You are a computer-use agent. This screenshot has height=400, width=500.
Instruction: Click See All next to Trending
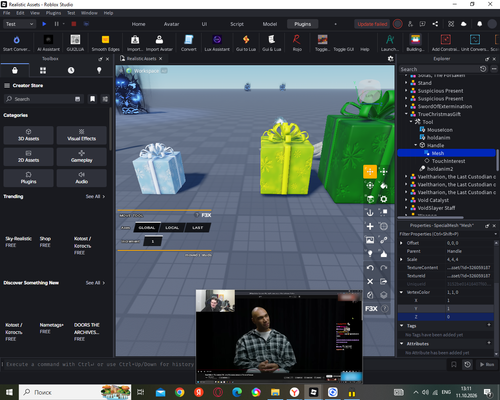(95, 197)
